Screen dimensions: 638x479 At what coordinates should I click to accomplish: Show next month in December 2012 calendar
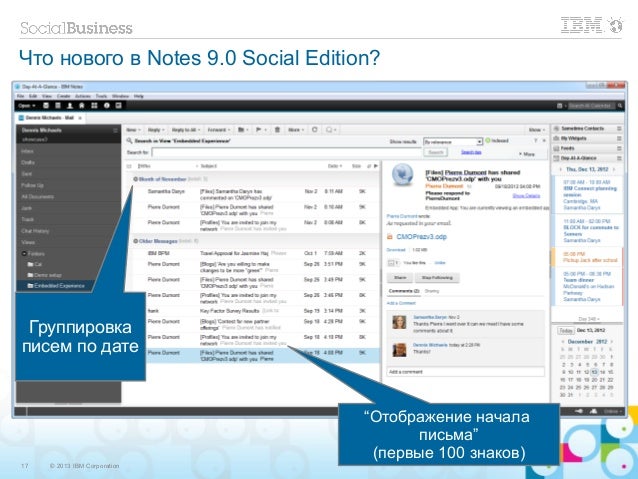tap(612, 342)
